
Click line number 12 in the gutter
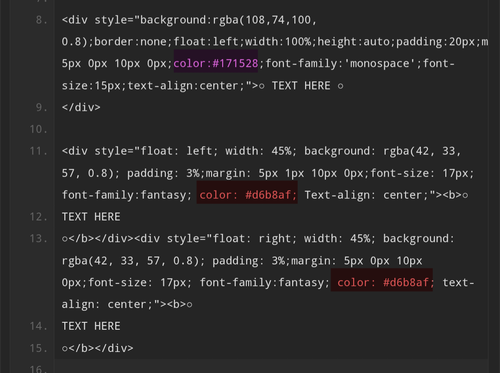(38, 217)
